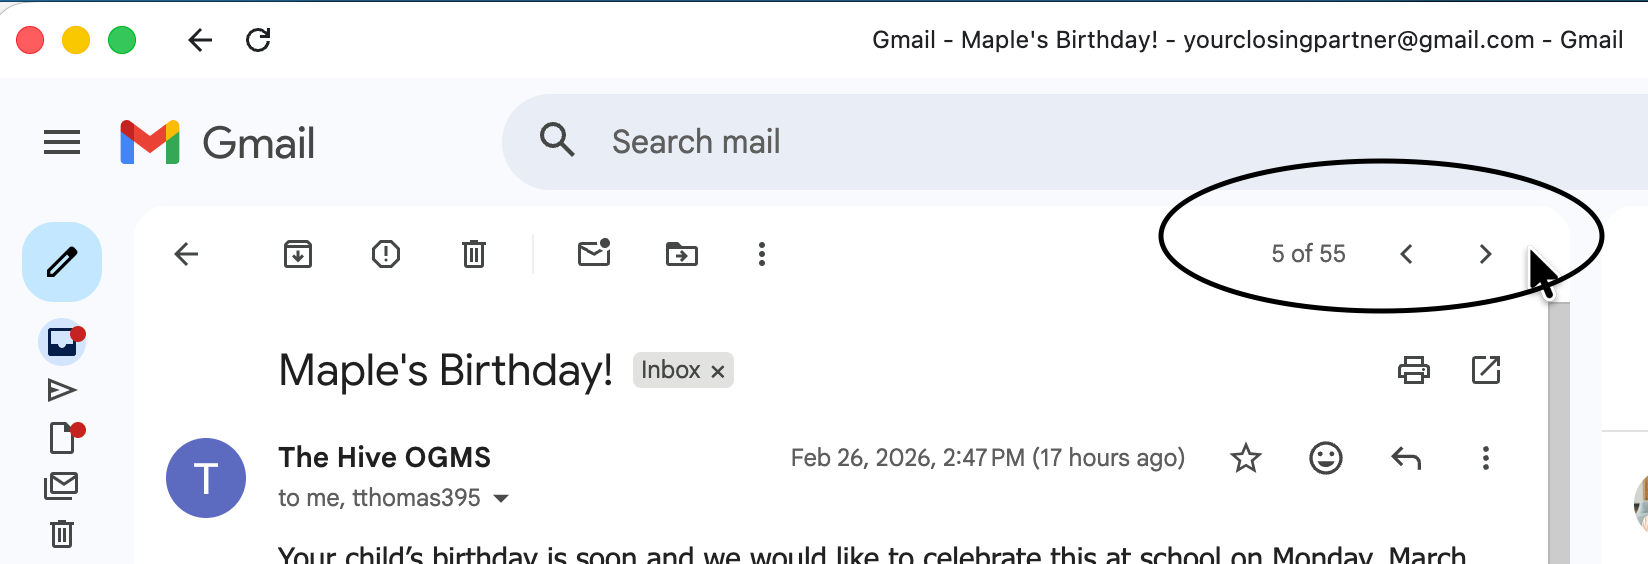Image resolution: width=1648 pixels, height=564 pixels.
Task: Open the main menu hamburger icon
Action: click(x=62, y=142)
